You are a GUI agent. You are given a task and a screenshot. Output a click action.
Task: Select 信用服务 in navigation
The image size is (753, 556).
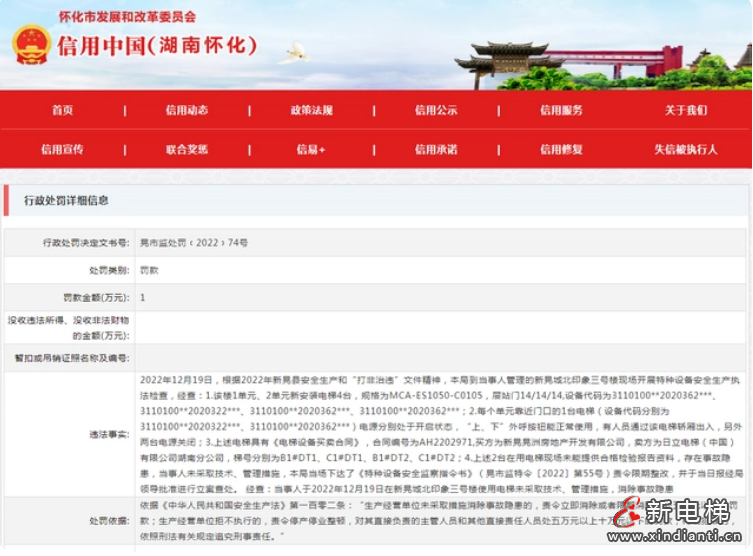tap(561, 110)
